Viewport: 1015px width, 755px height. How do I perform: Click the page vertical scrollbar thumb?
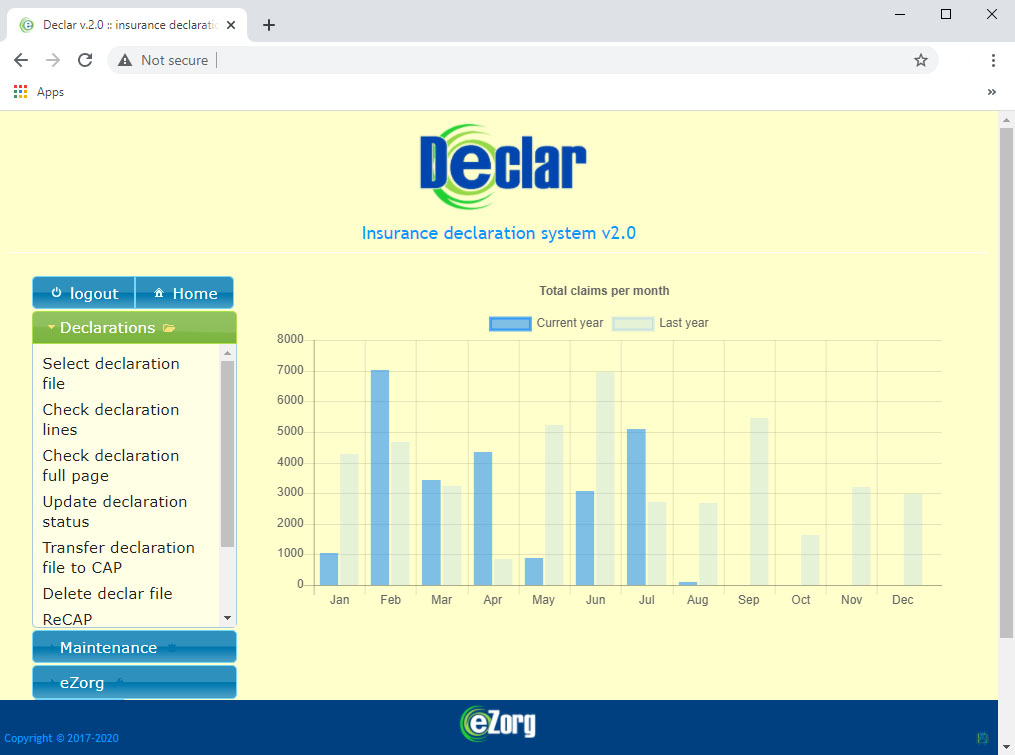1006,383
